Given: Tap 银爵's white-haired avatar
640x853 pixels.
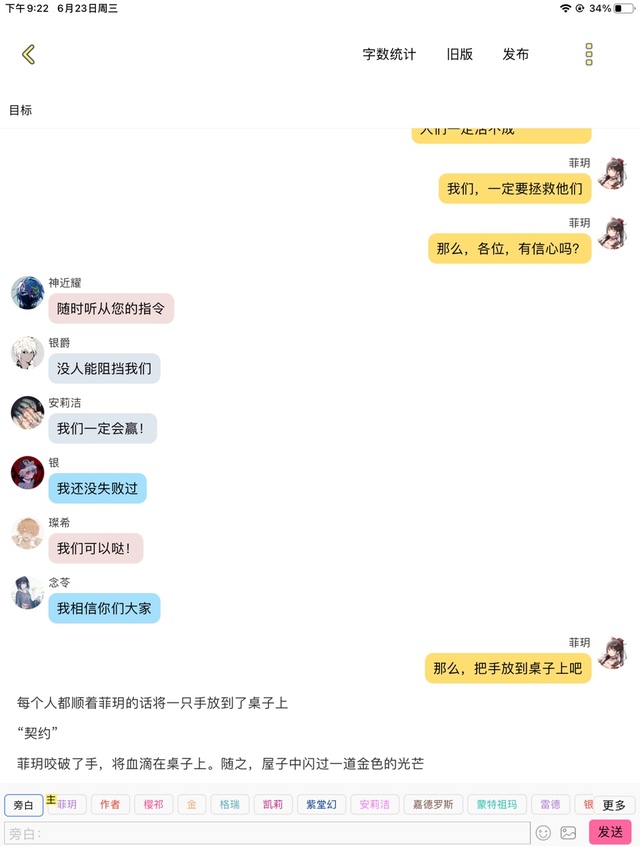Looking at the screenshot, I should (x=28, y=353).
